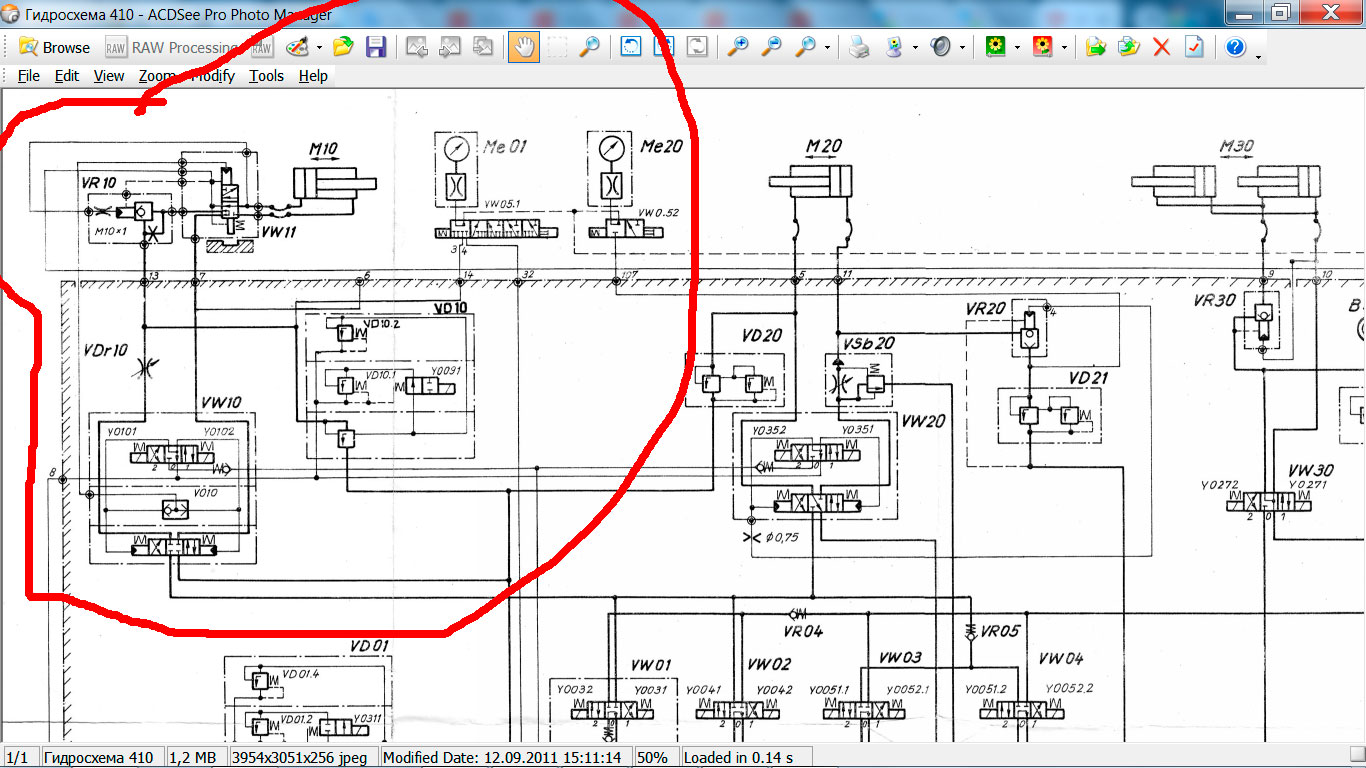The height and width of the screenshot is (768, 1366).
Task: Open the speaker audio dropdown arrow
Action: (962, 48)
